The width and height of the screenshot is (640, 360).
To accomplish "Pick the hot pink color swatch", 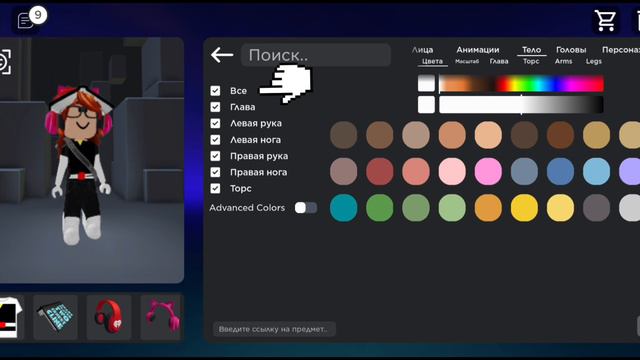I will tap(488, 171).
